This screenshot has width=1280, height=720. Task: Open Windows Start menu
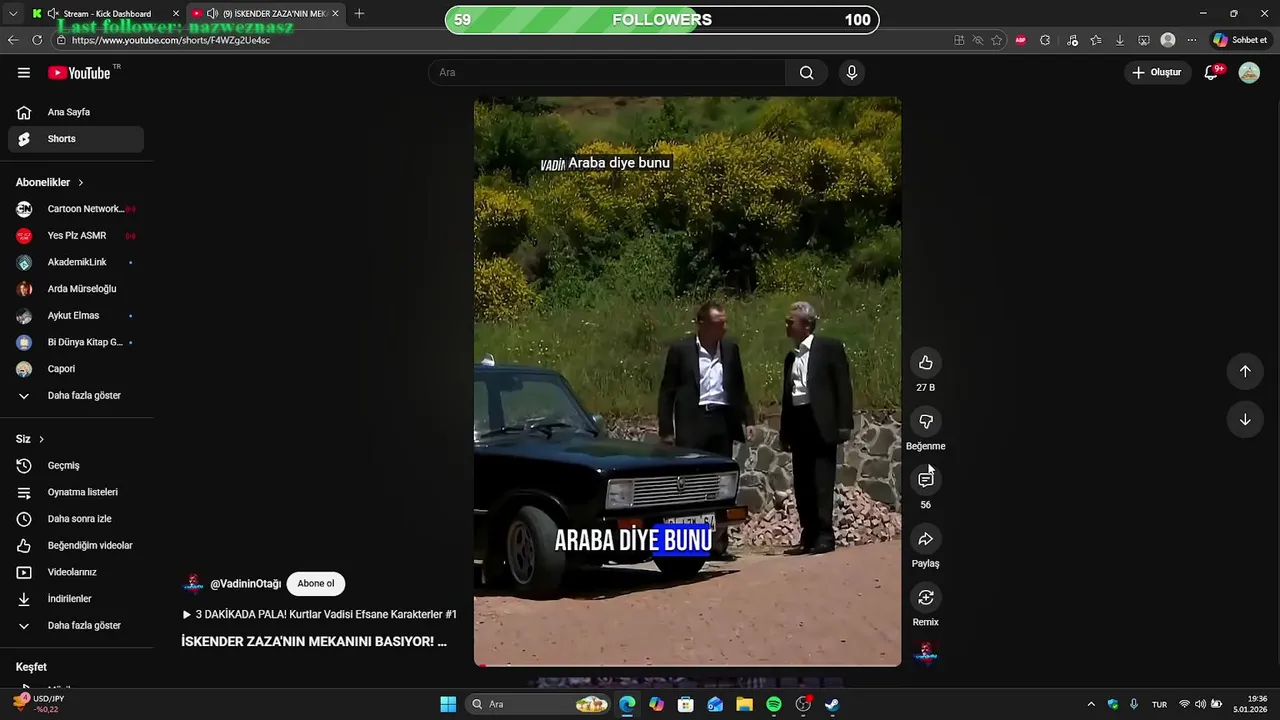(x=448, y=704)
